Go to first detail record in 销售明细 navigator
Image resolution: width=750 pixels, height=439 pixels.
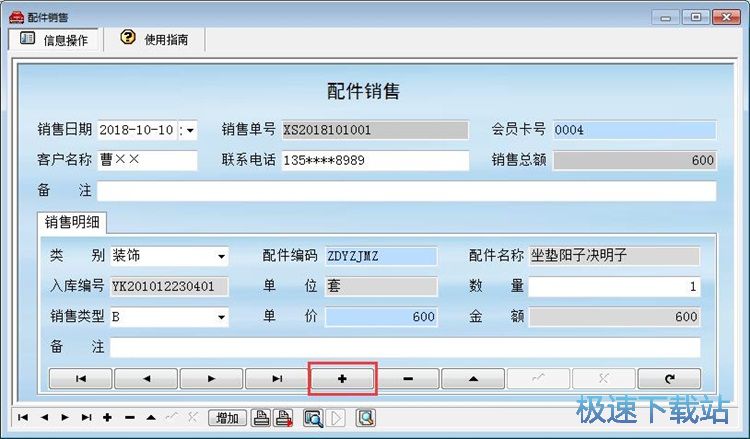(x=80, y=379)
